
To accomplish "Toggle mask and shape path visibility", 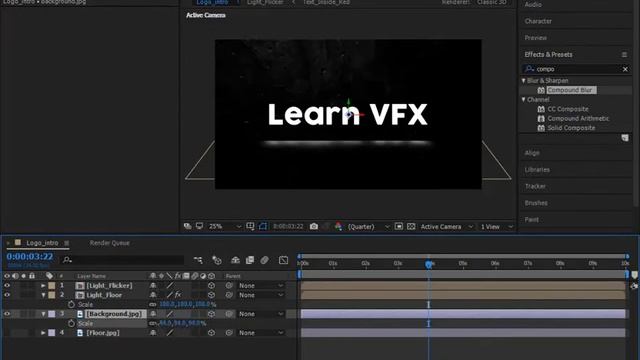I will [263, 226].
